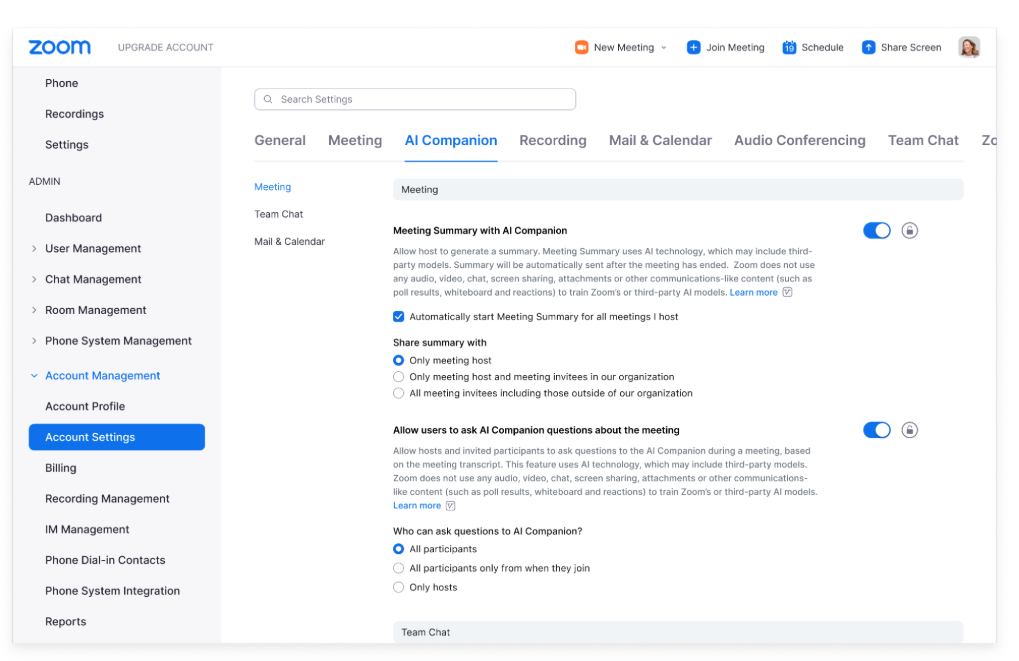Select All participants radio button
1019x661 pixels.
[398, 549]
